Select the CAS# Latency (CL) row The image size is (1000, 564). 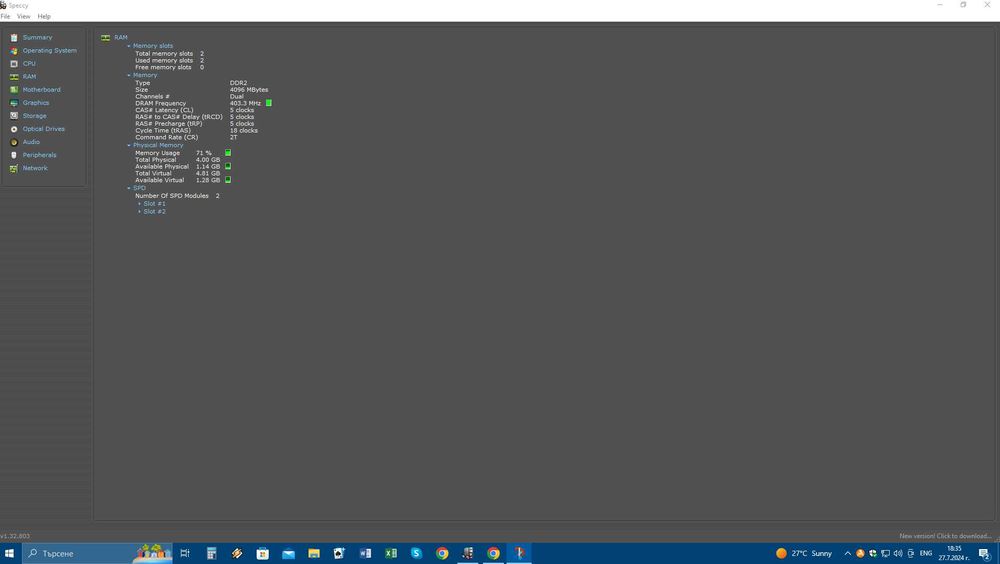[195, 110]
